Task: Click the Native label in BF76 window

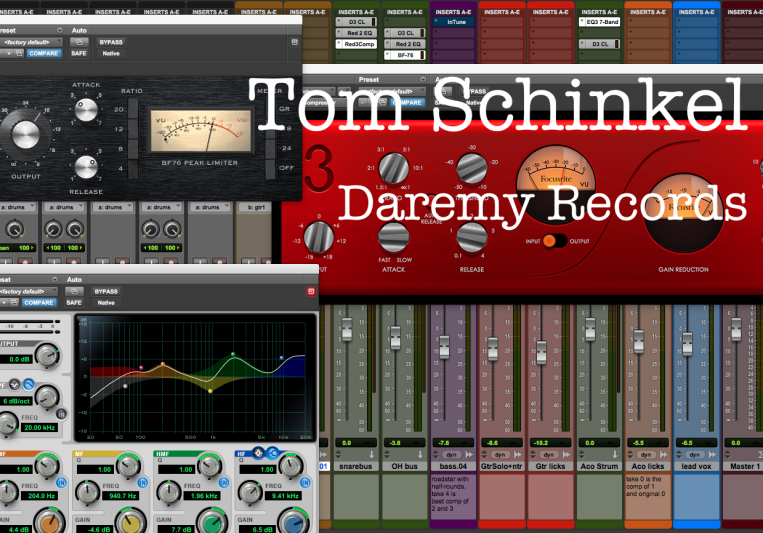Action: [111, 54]
